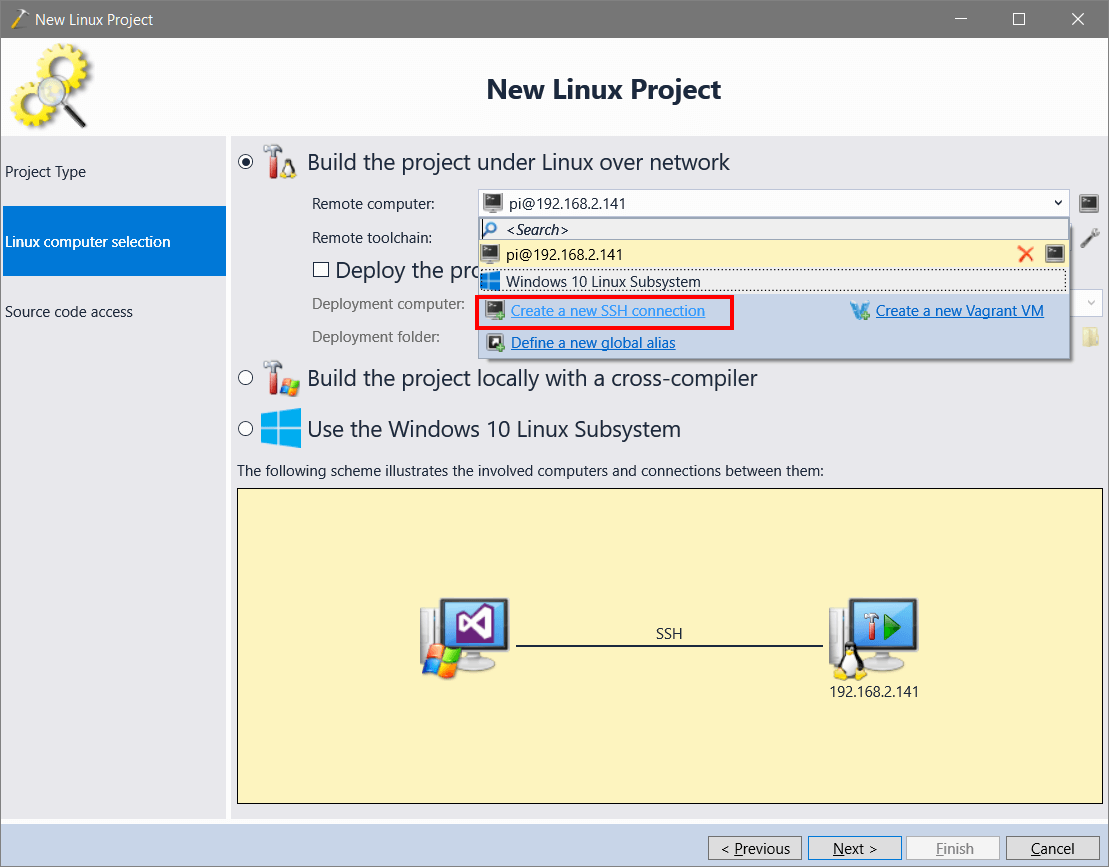Click the global alias icon
The image size is (1109, 867).
496,343
